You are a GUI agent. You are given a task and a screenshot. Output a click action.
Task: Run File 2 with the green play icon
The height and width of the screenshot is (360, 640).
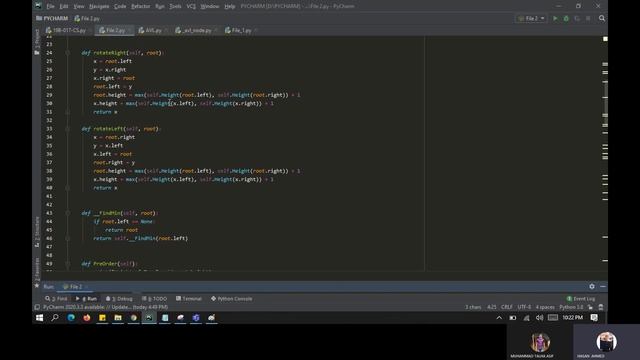(555, 18)
